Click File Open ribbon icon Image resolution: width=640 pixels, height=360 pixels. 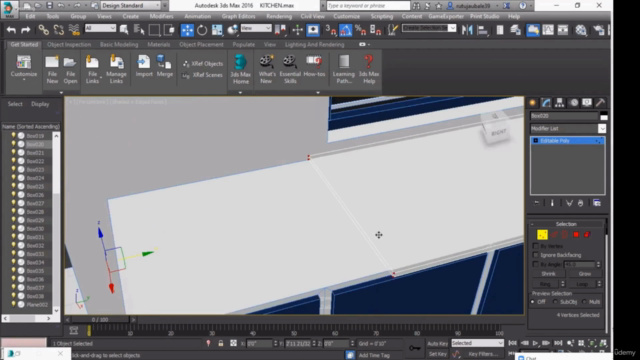(x=70, y=69)
